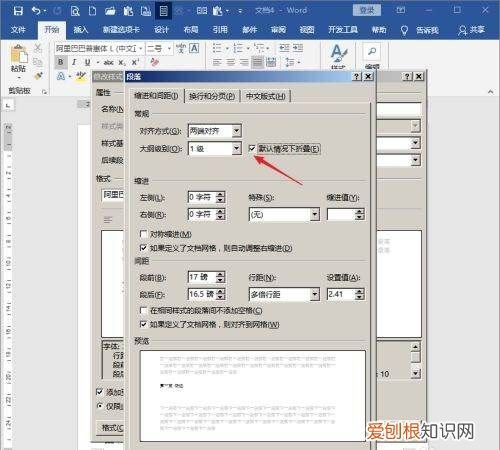
Task: Apply subscript formatting
Action: coord(122,62)
